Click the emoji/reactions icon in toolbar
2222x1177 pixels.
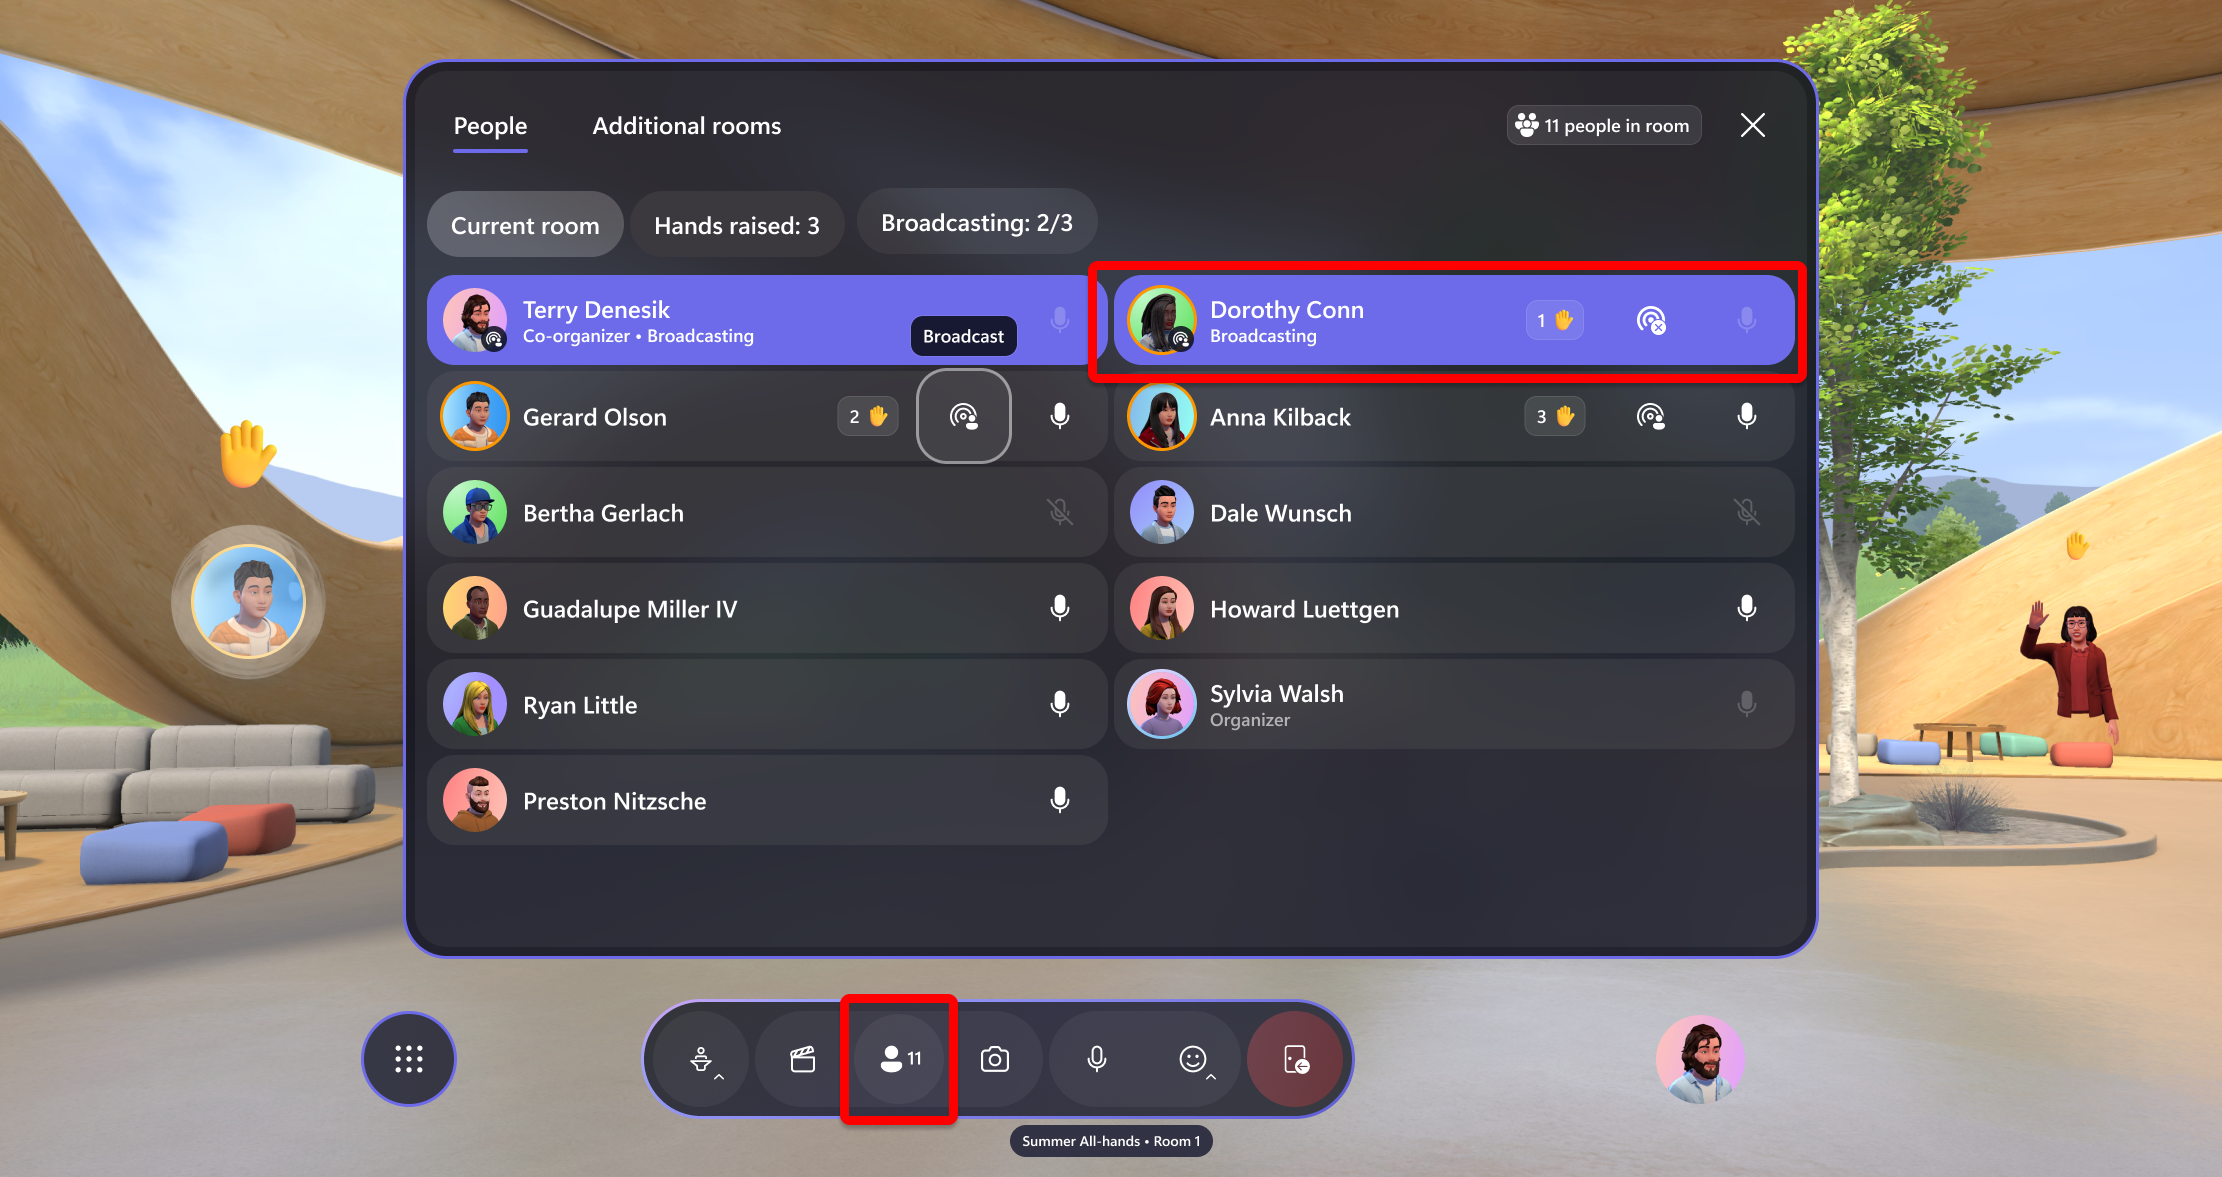coord(1192,1058)
